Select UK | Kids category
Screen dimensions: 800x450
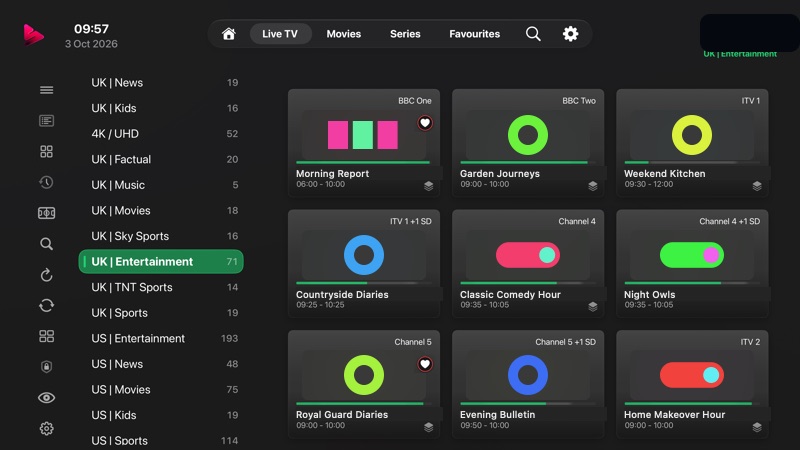click(x=161, y=108)
